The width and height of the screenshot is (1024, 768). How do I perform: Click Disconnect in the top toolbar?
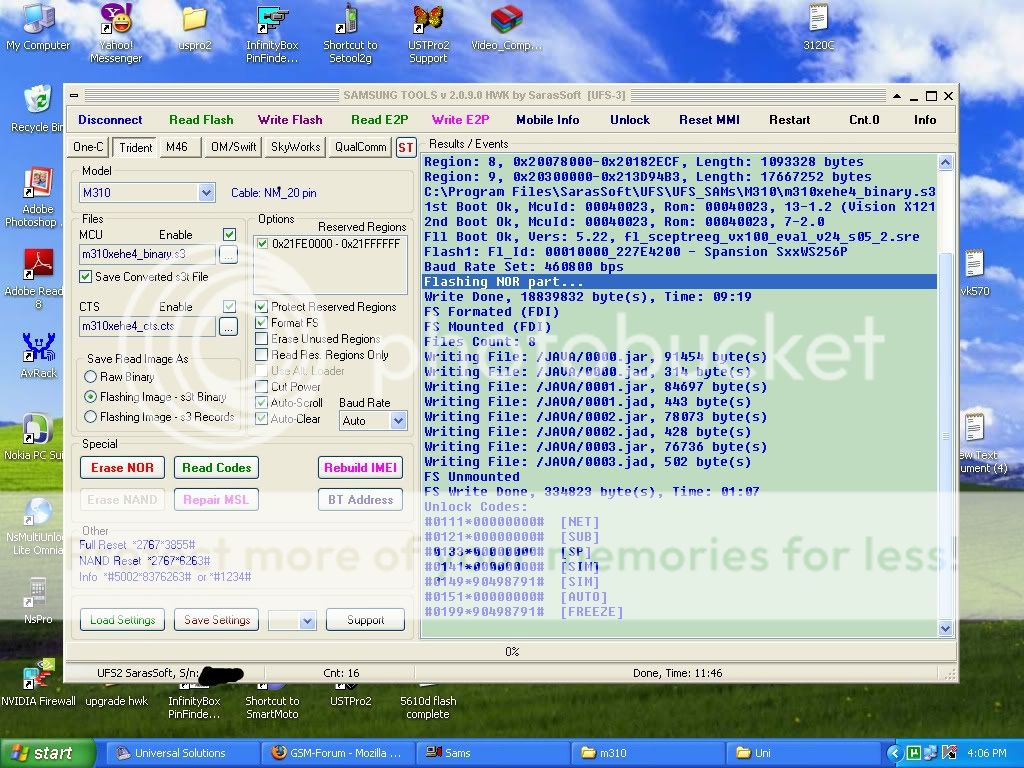tap(110, 120)
